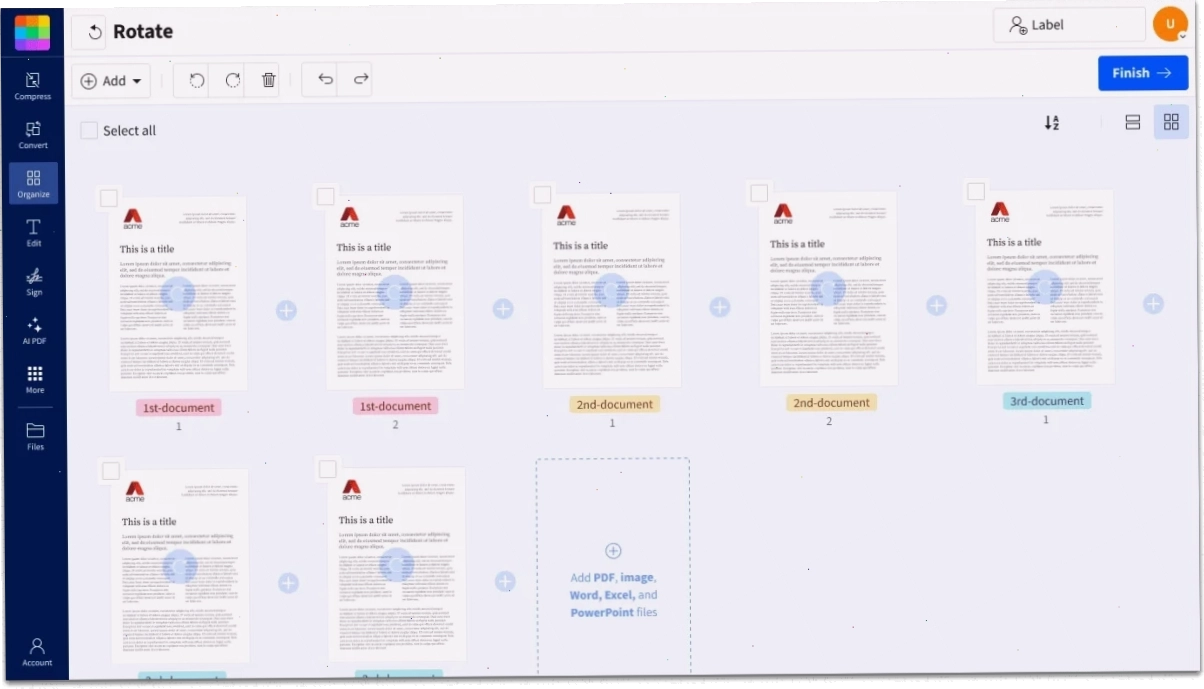
Task: Insert file after 2nd-document page 2
Action: click(936, 305)
